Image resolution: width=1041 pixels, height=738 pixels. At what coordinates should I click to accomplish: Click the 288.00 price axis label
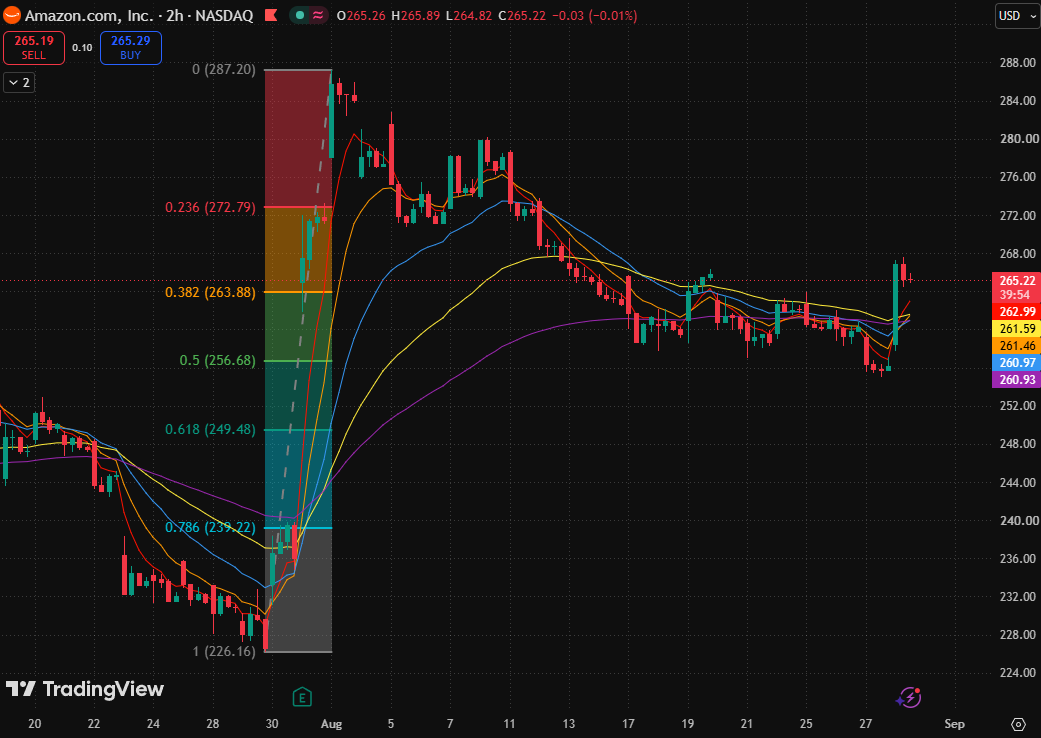[1018, 62]
